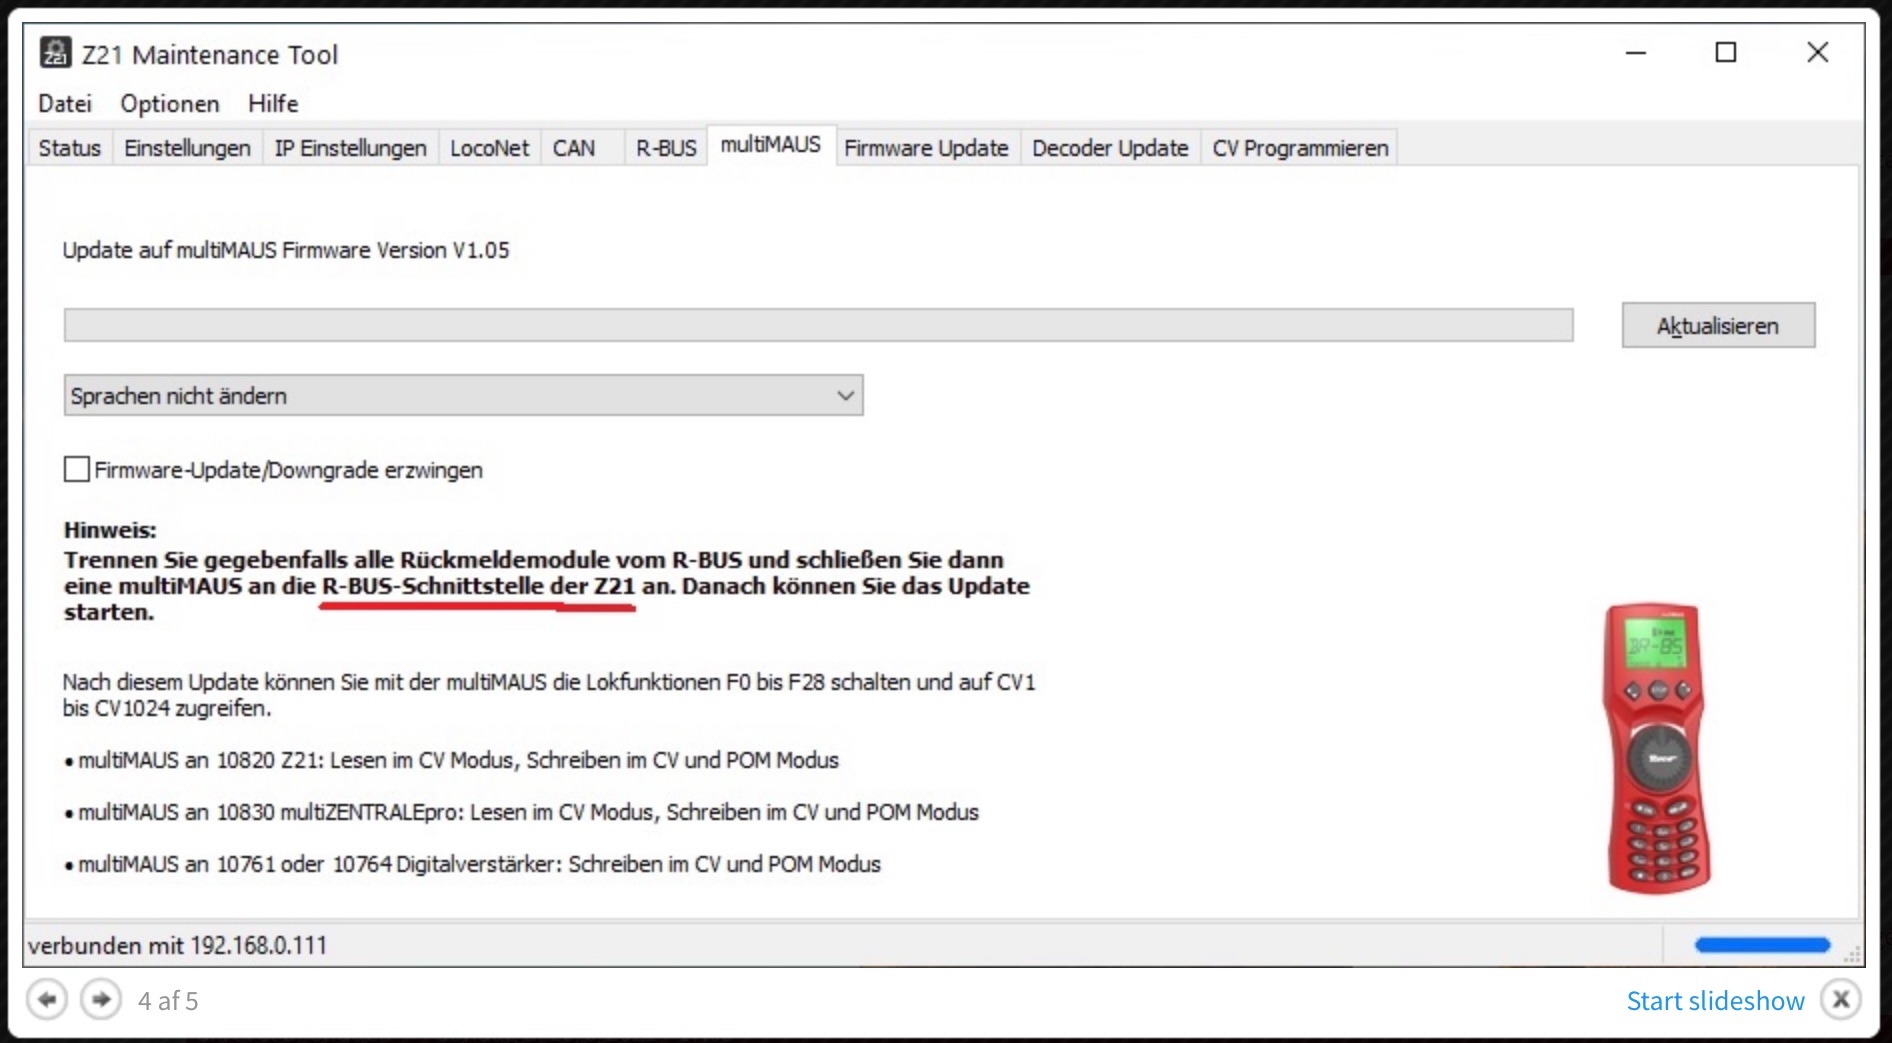Click the 'Hinweis:' heading

coord(110,530)
